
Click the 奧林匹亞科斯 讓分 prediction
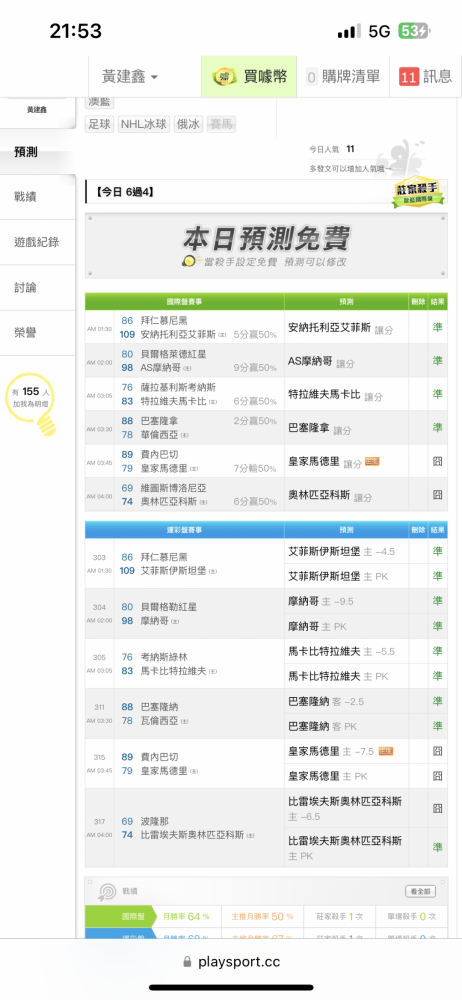[x=330, y=495]
